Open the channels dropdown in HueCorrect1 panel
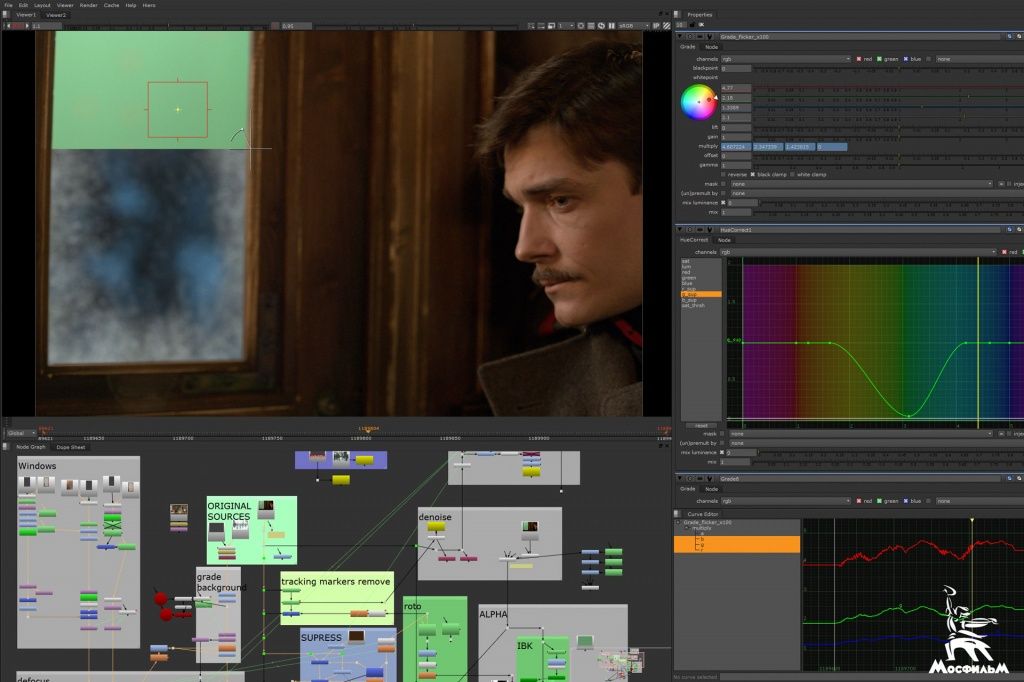Image resolution: width=1024 pixels, height=682 pixels. coord(859,252)
